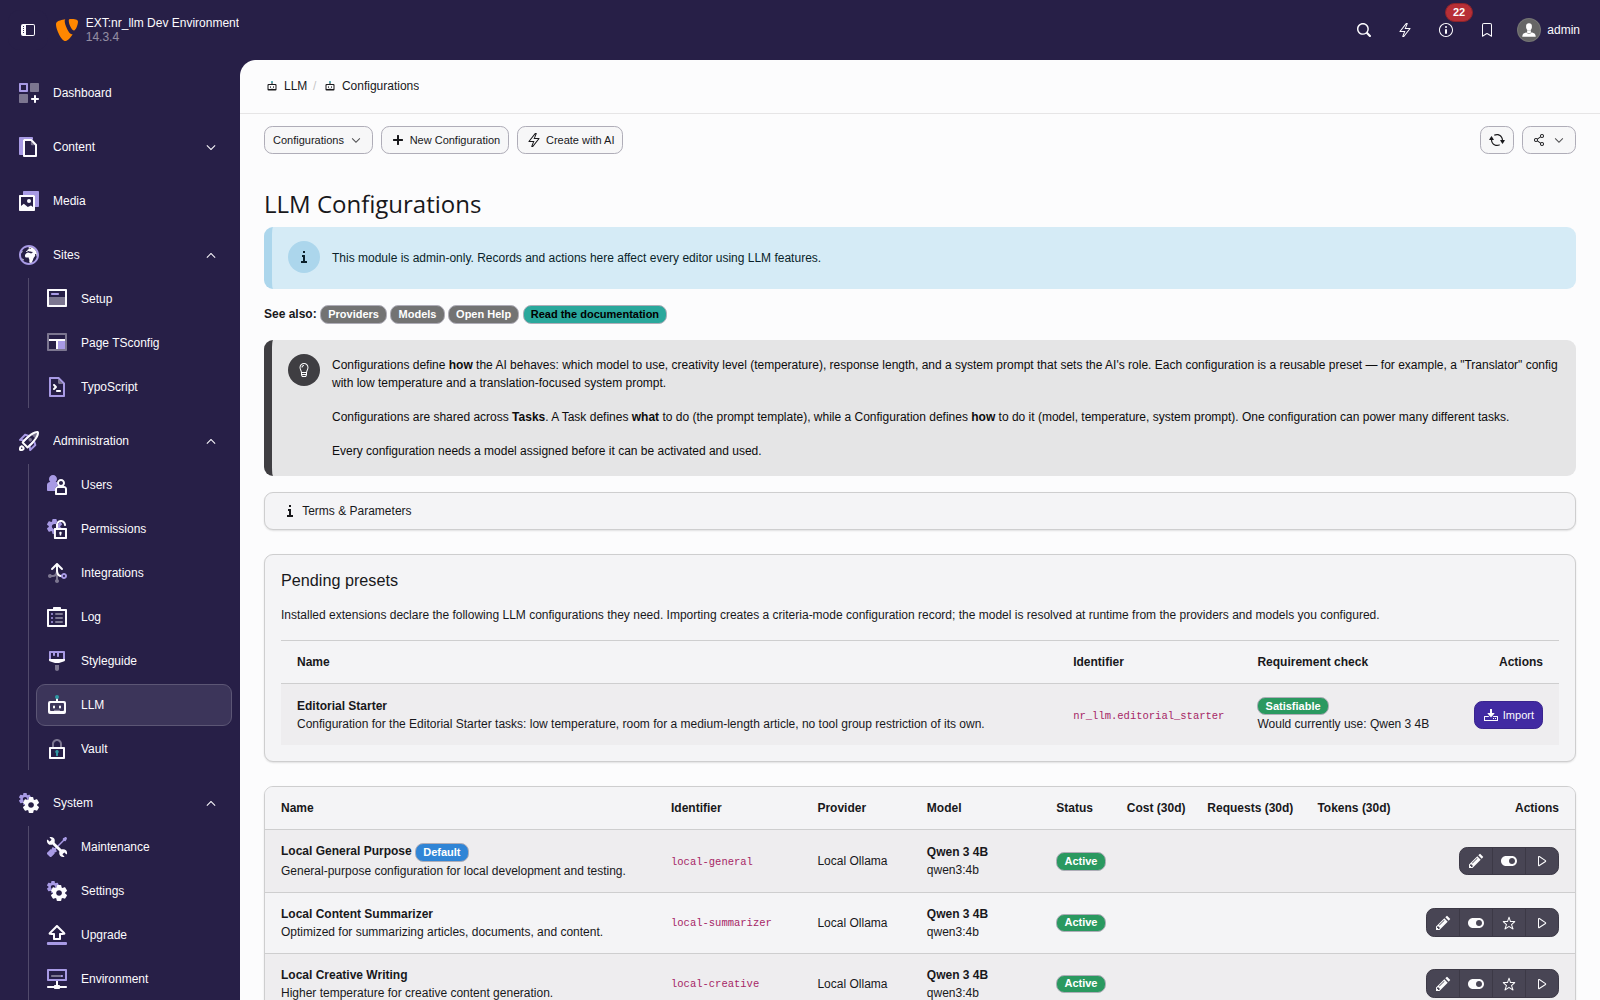The height and width of the screenshot is (1000, 1600).
Task: Click the Default badge
Action: [441, 852]
